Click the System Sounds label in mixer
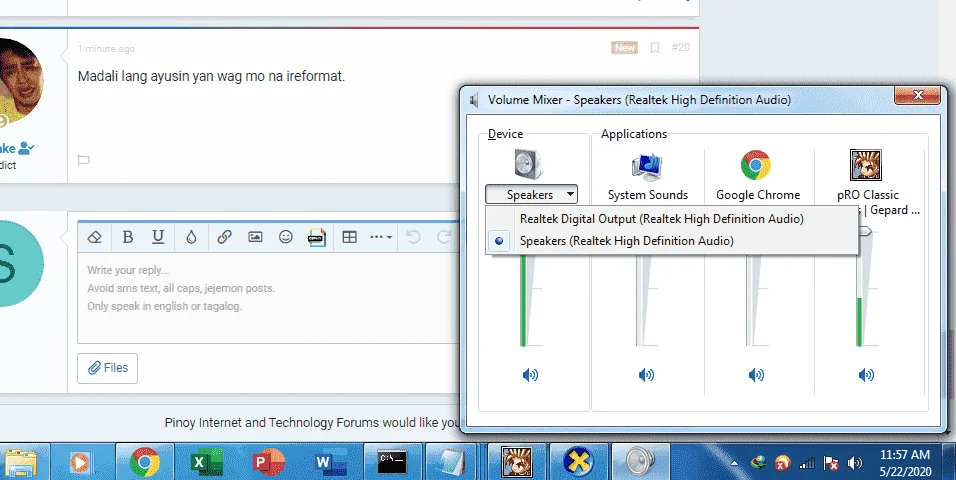 [647, 195]
